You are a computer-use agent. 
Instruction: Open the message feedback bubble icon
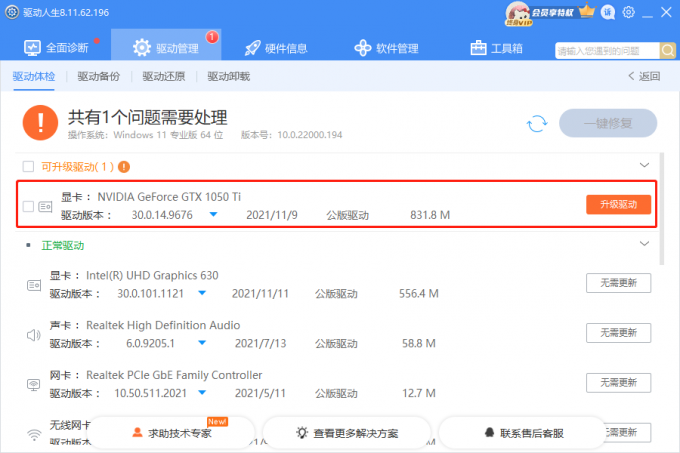tap(608, 12)
